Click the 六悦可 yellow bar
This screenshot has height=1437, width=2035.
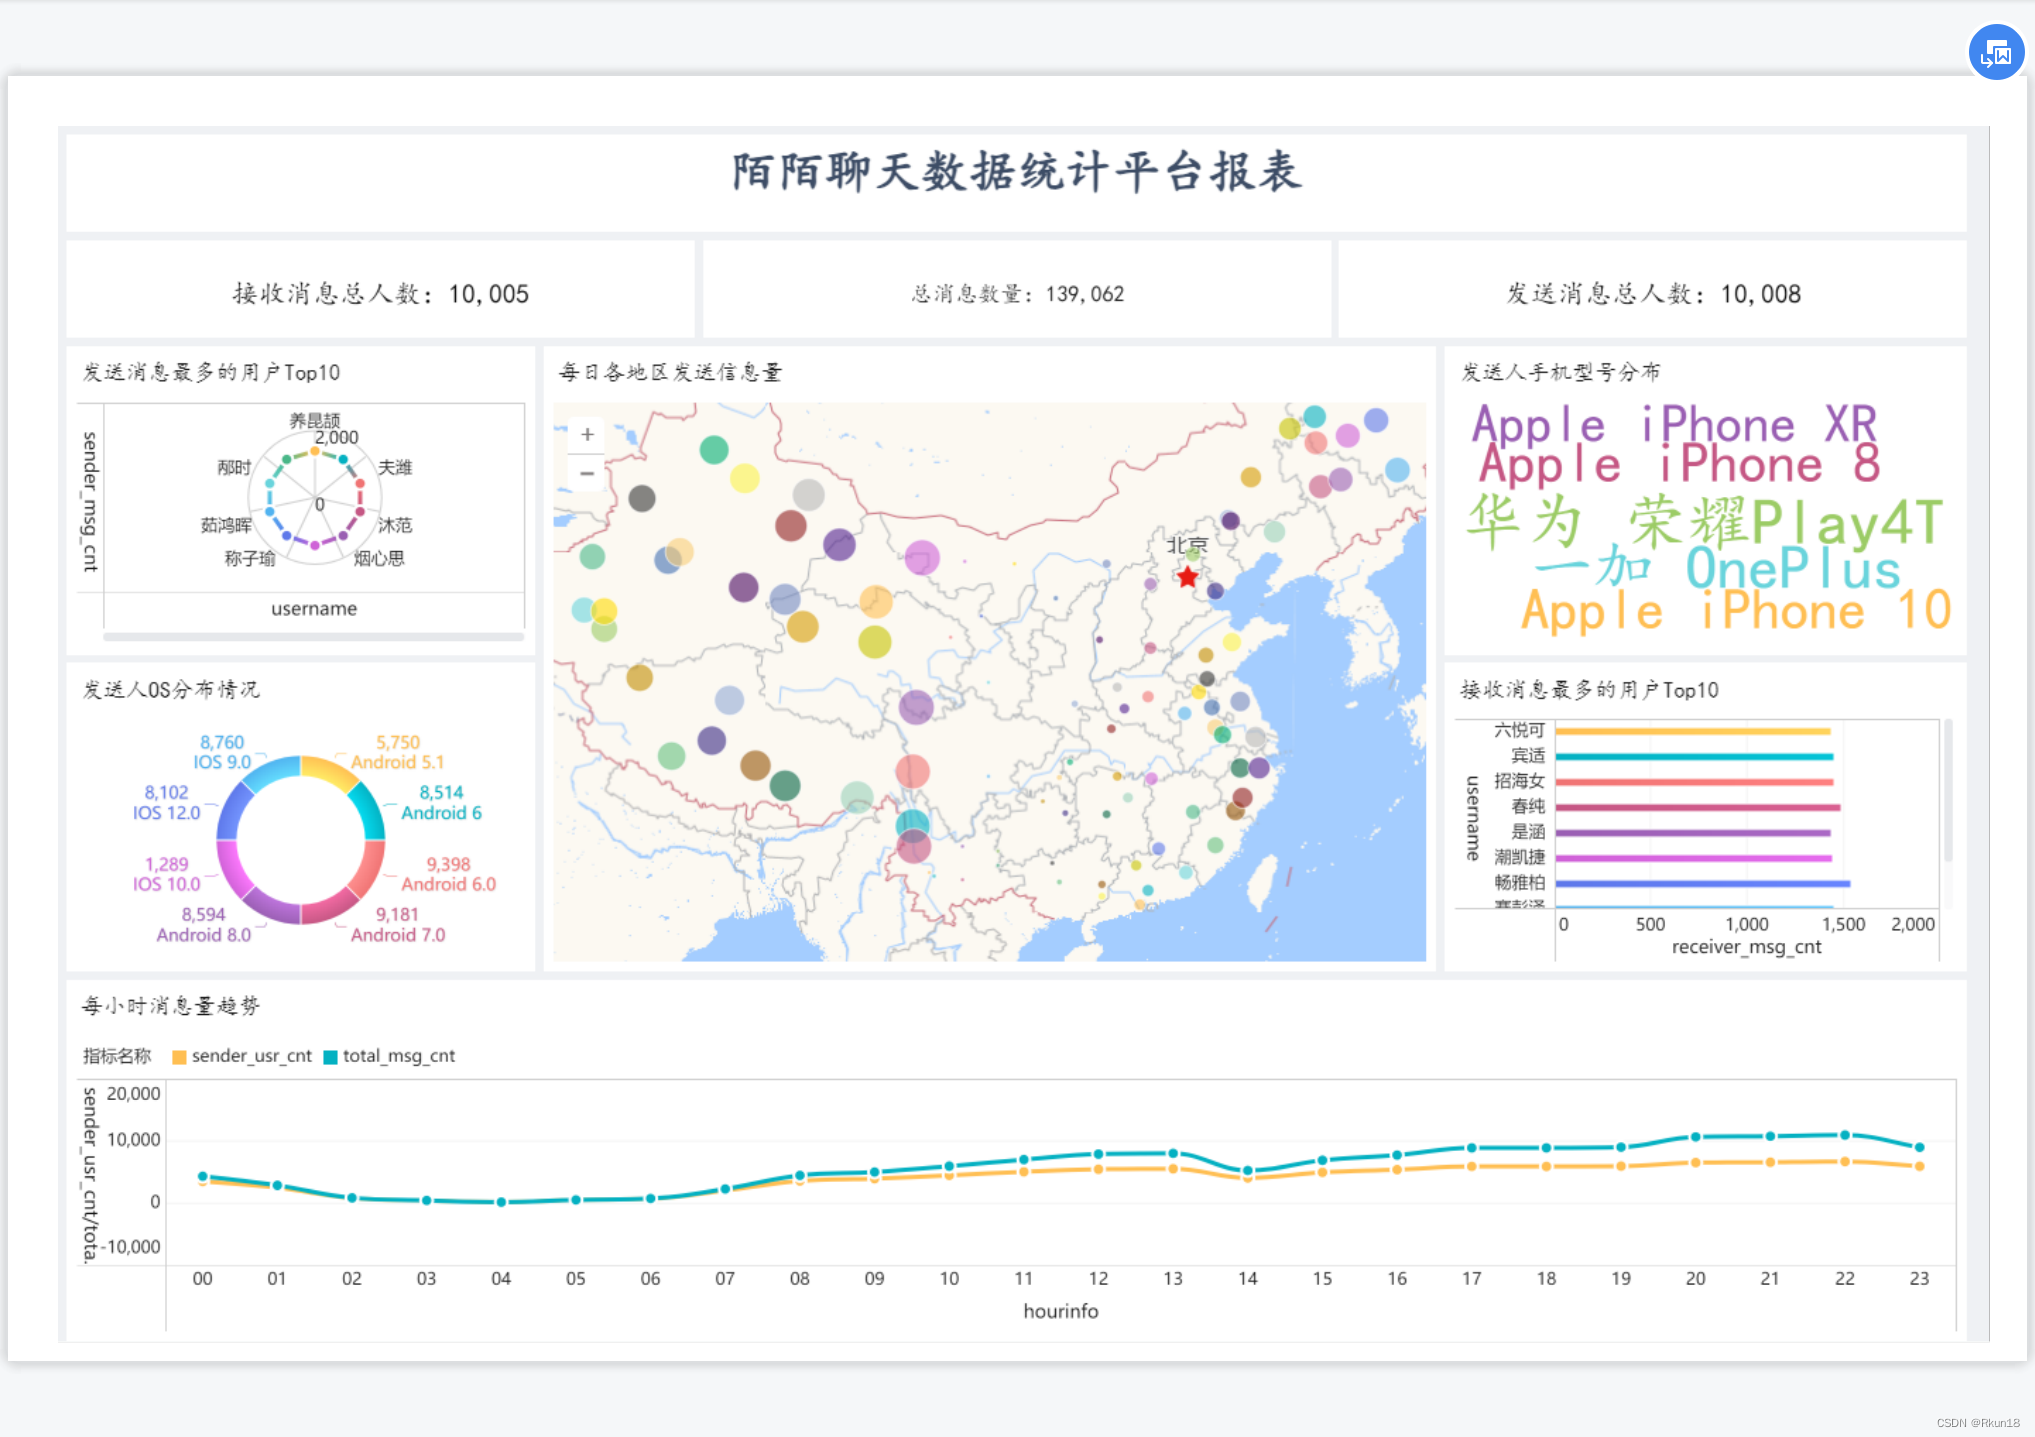[x=1692, y=731]
